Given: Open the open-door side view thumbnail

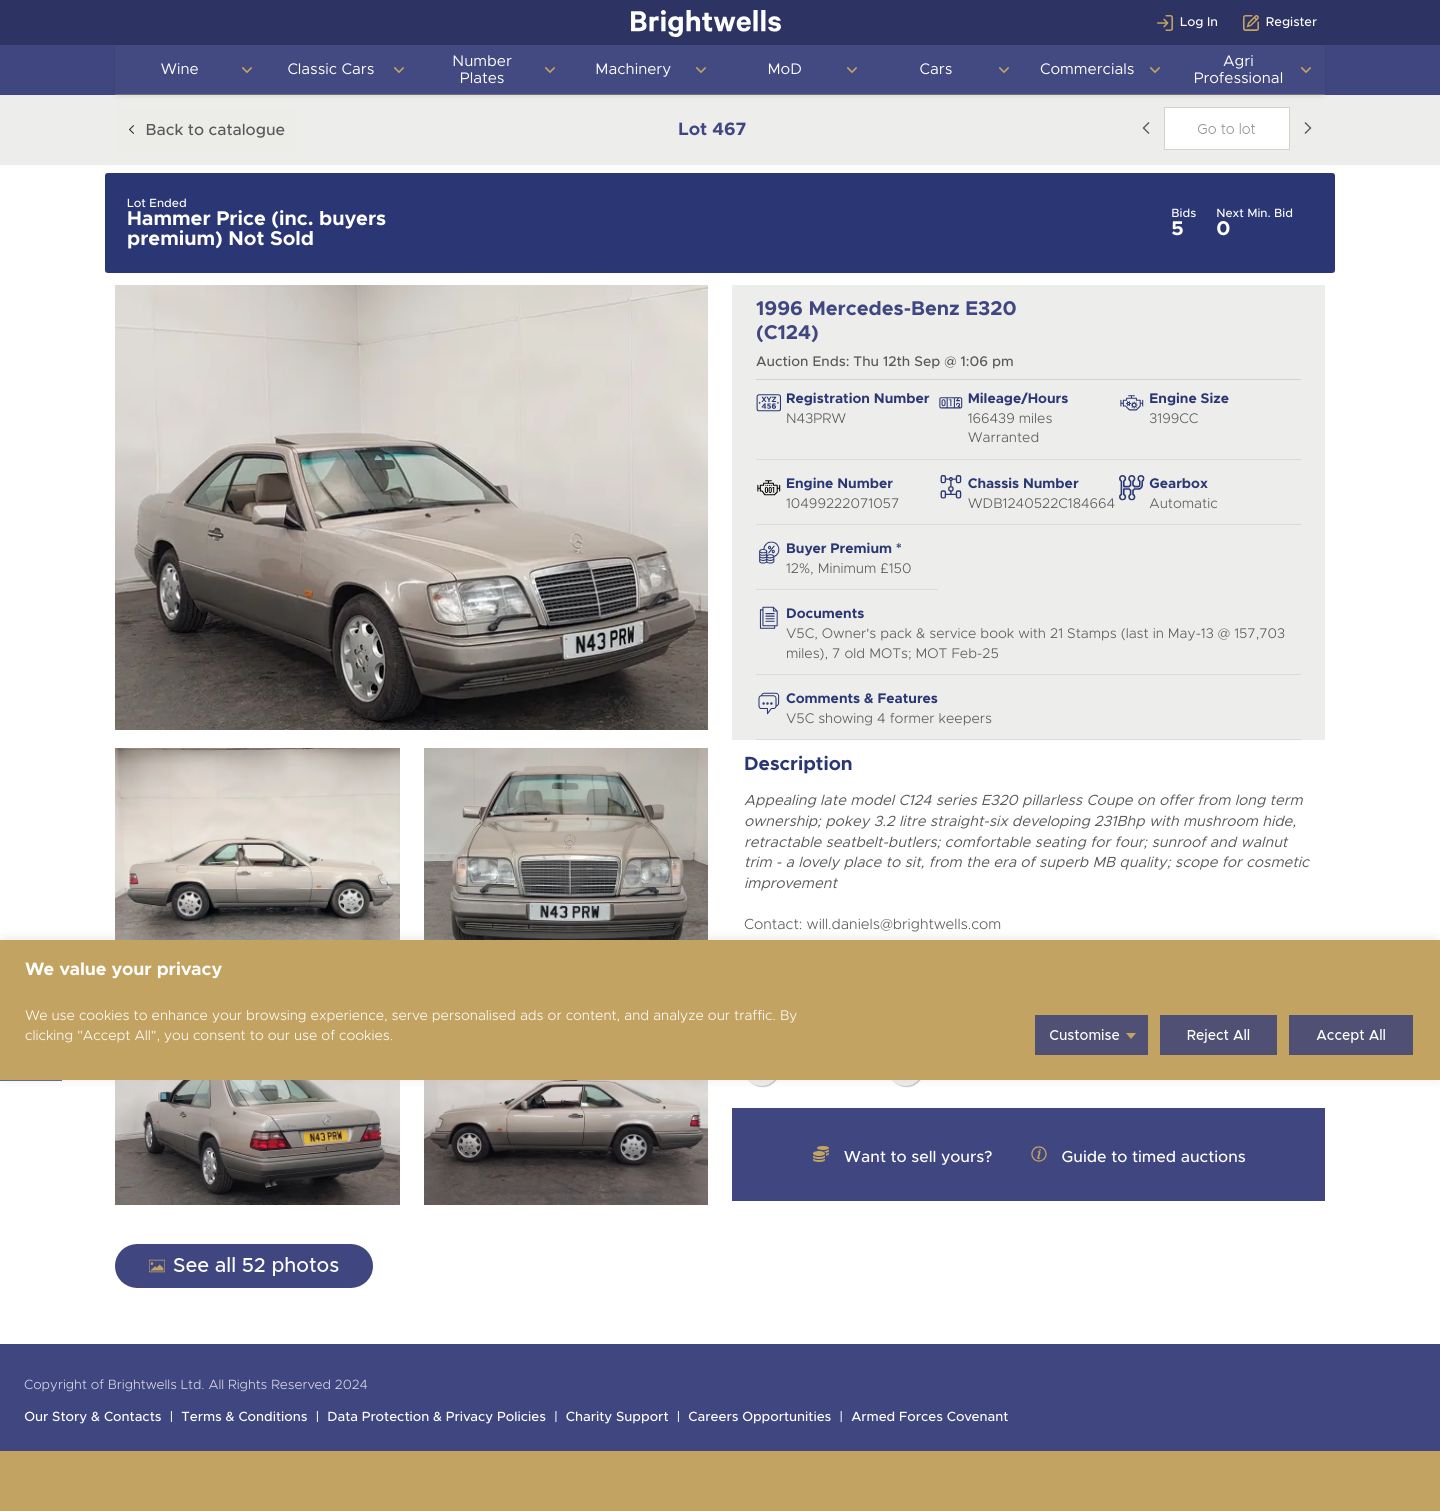Looking at the screenshot, I should point(566,1142).
